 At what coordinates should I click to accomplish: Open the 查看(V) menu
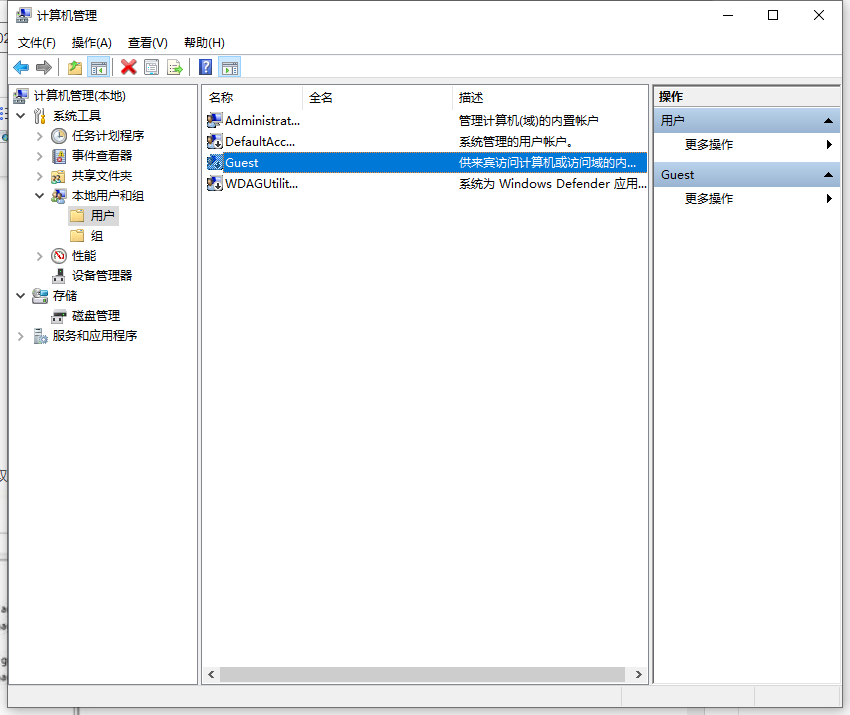[147, 43]
